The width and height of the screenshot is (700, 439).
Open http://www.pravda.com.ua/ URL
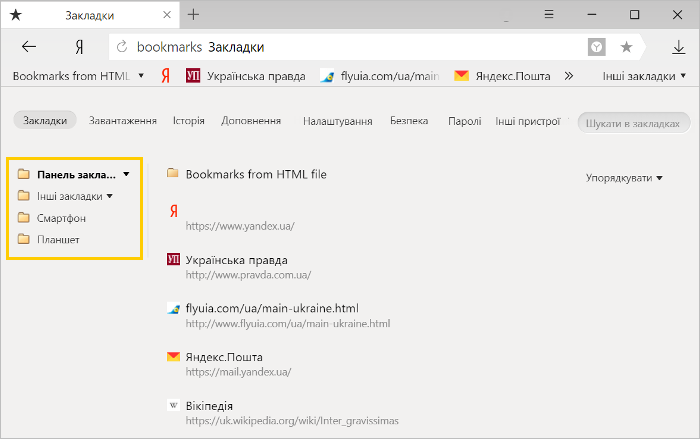coord(248,275)
